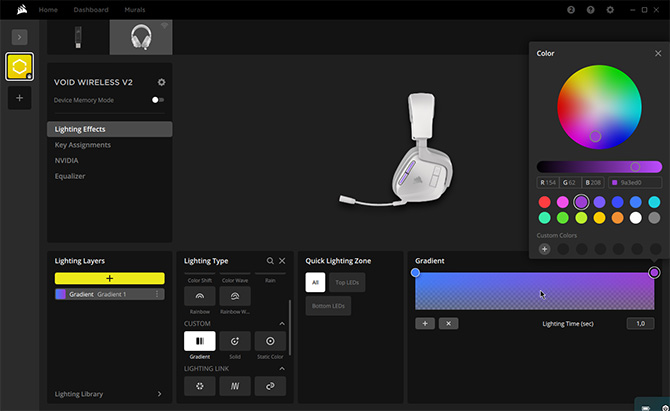670x411 pixels.
Task: Click the Lighting Type panel scrollbar
Action: coord(290,327)
